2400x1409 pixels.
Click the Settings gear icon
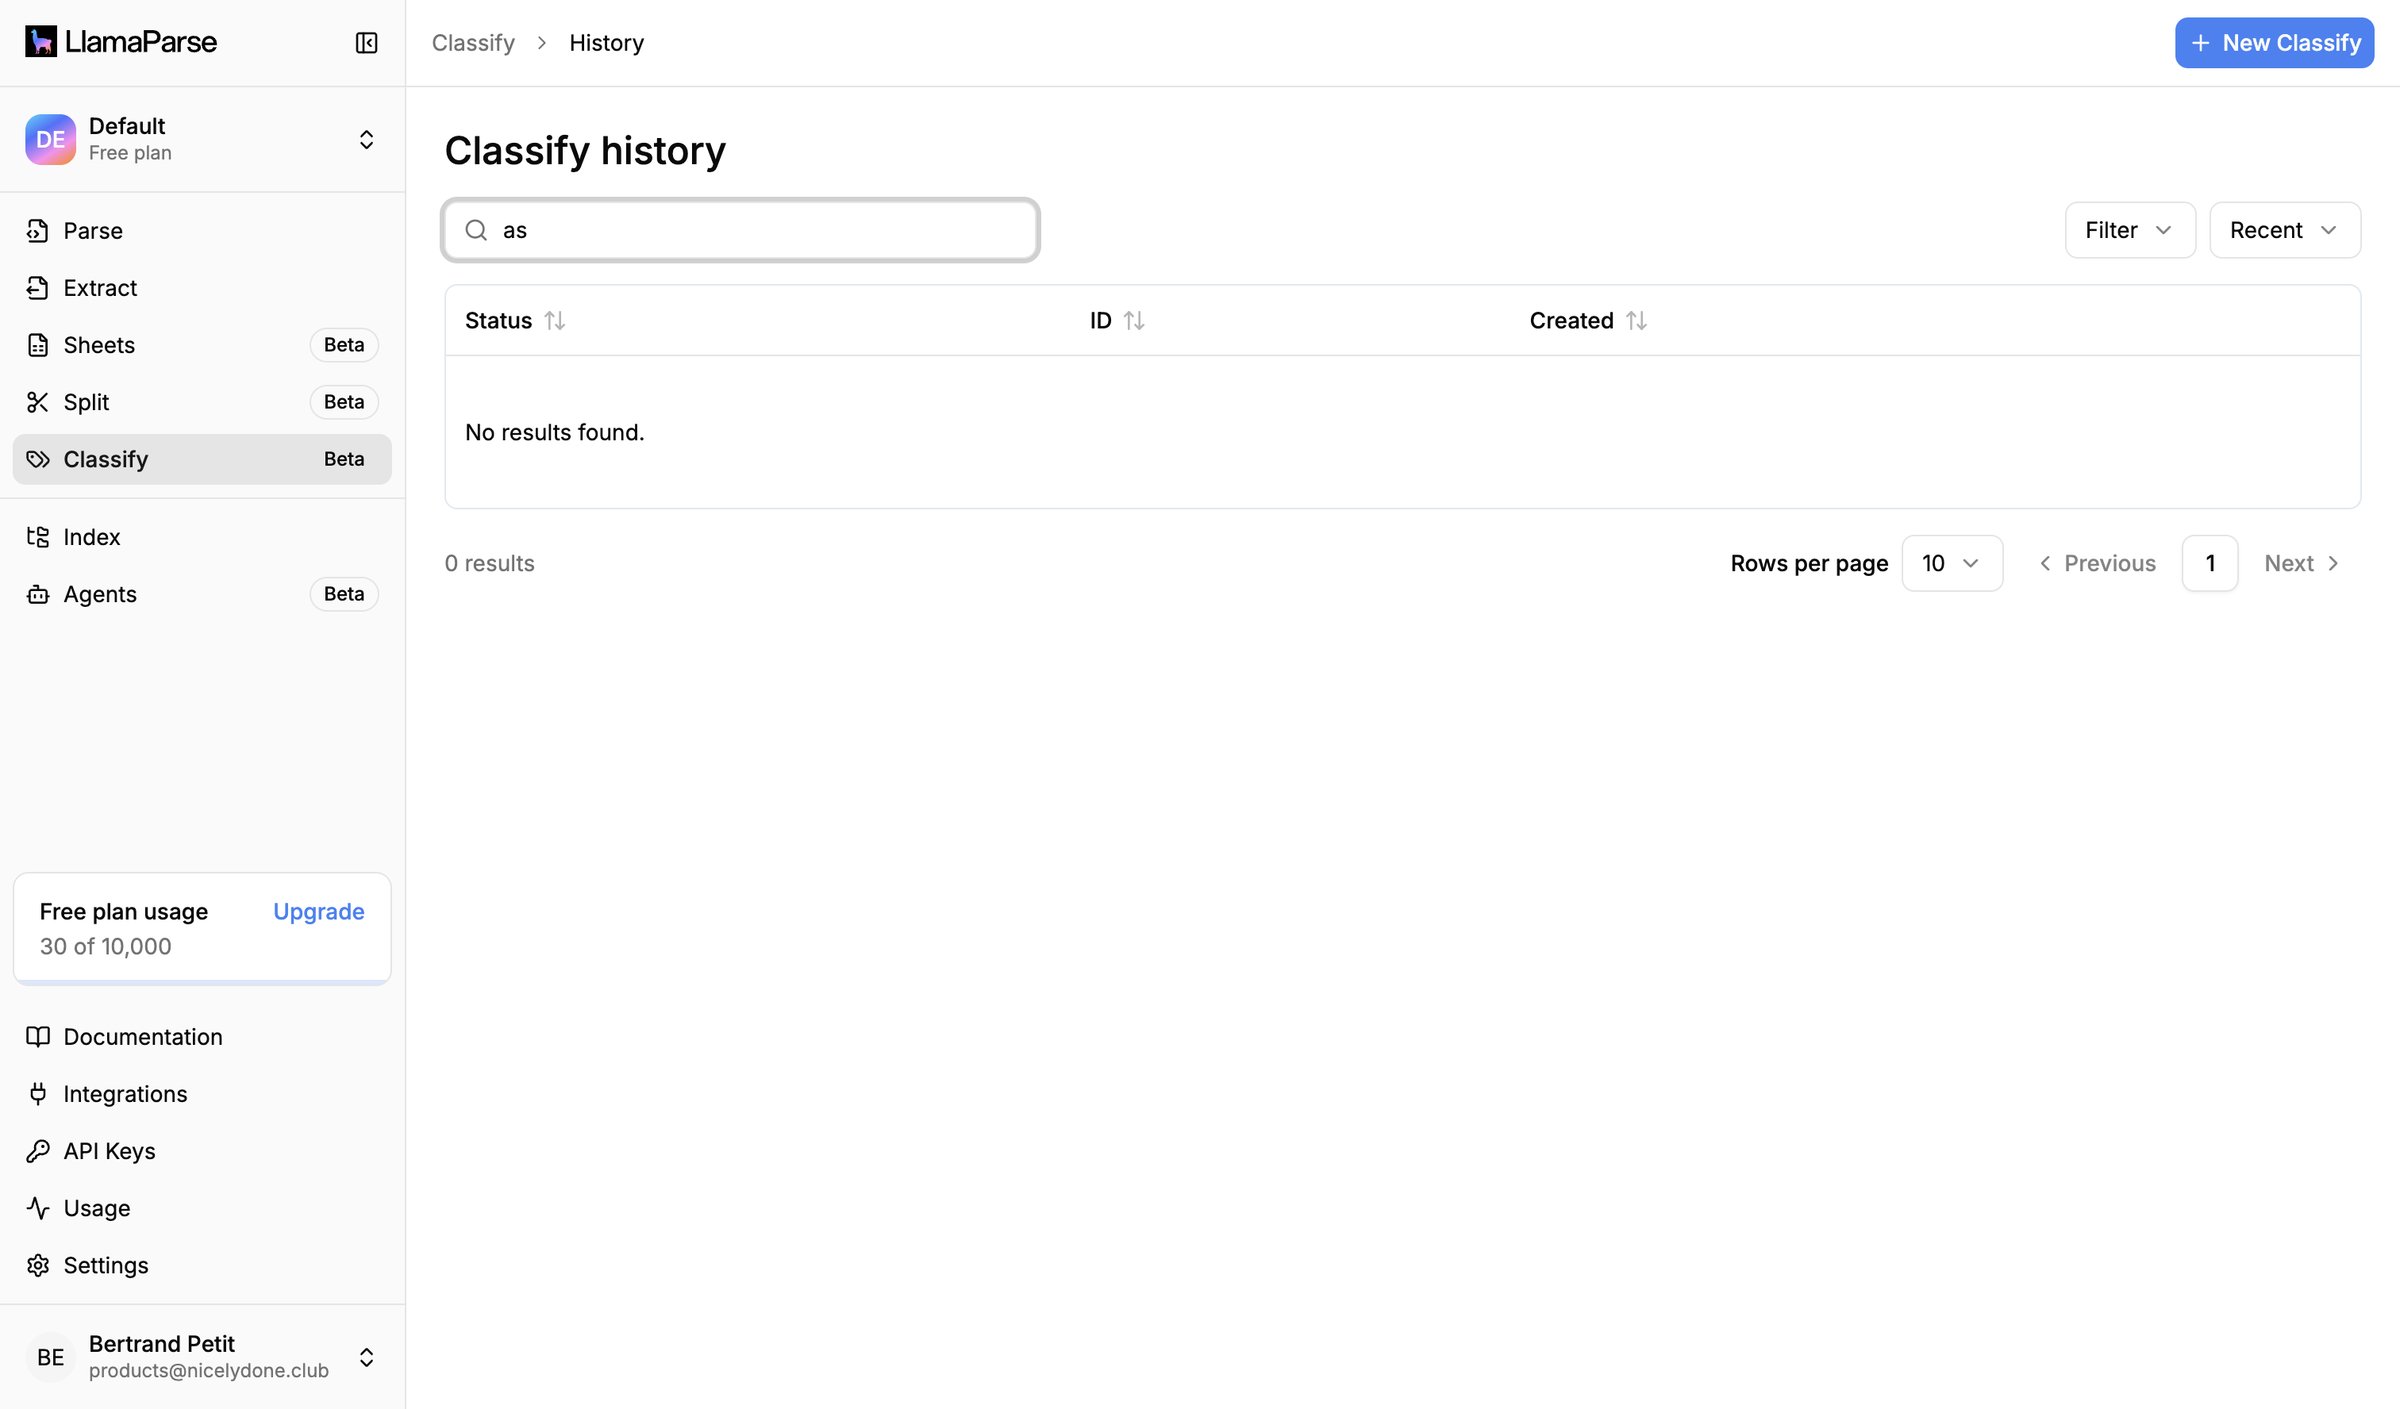(x=38, y=1265)
